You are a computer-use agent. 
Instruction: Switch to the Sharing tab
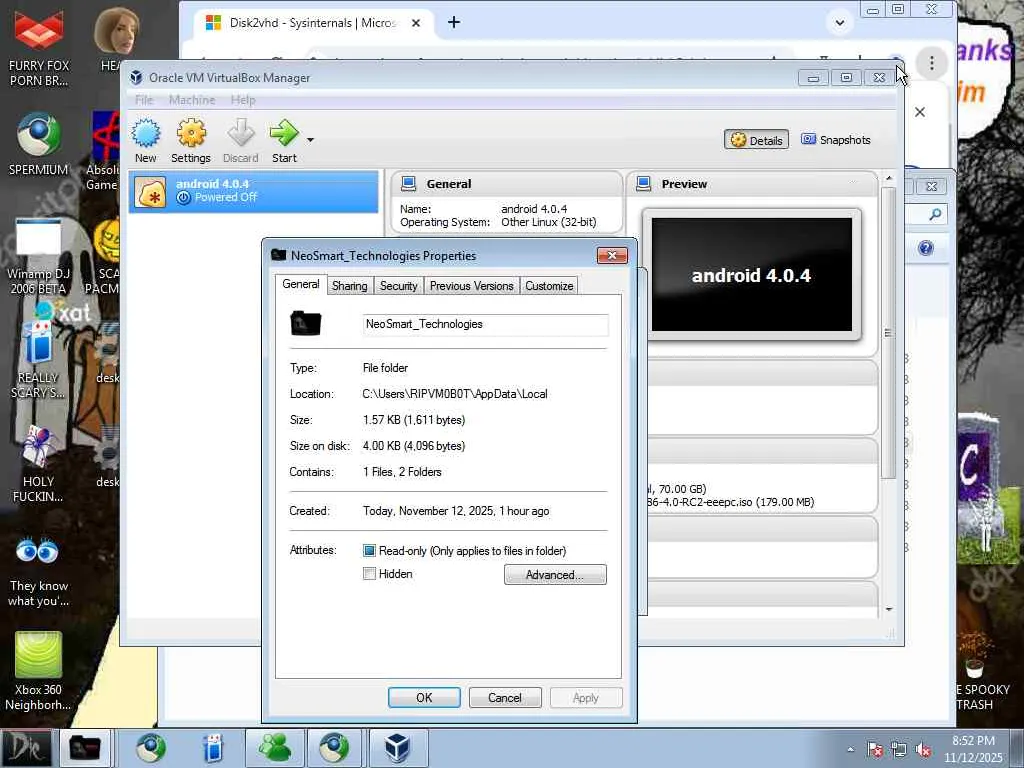point(349,286)
